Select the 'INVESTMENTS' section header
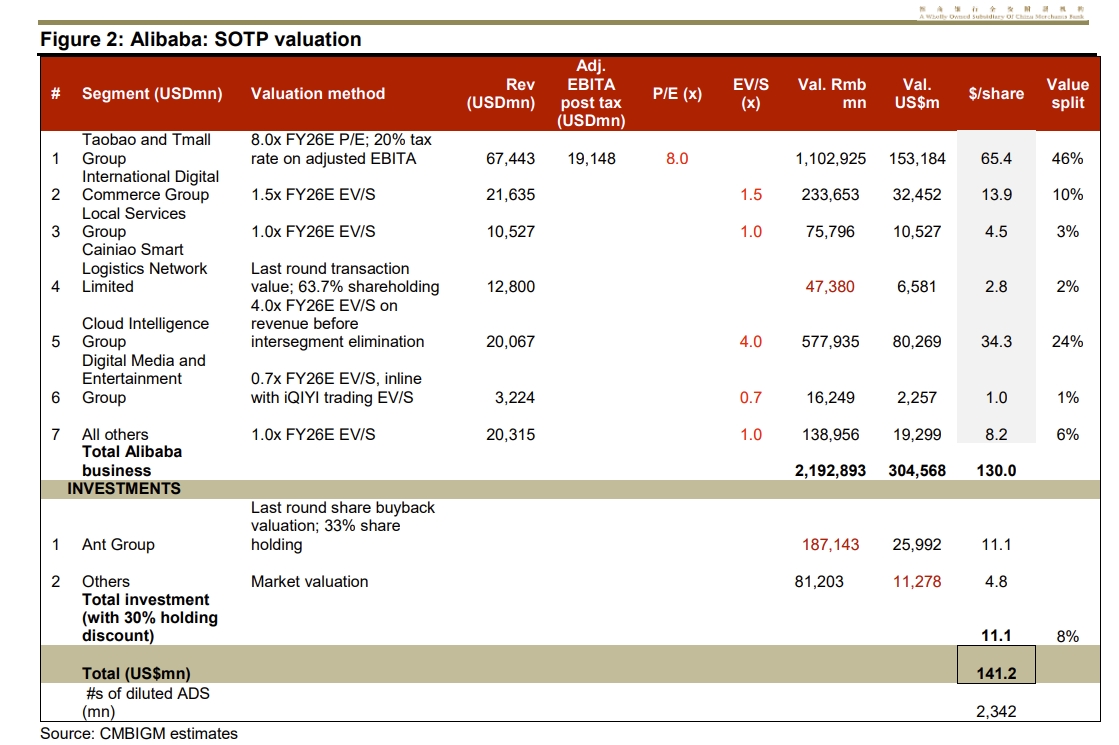Screen dimensions: 1119x745 point(124,489)
